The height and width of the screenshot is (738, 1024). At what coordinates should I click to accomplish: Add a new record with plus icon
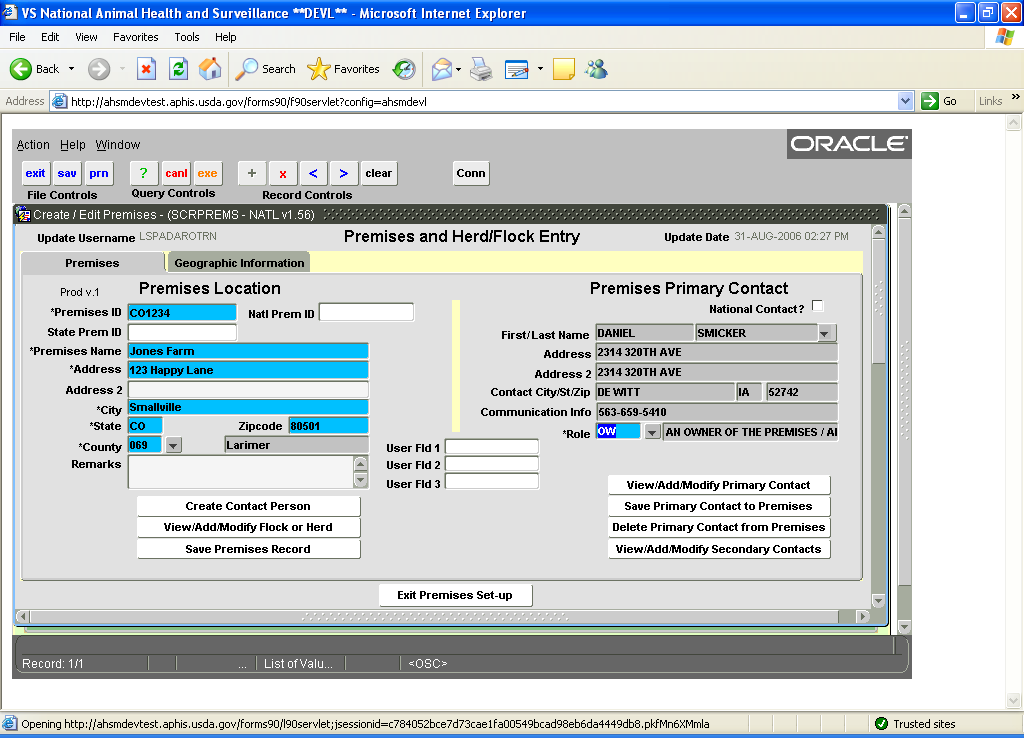click(x=251, y=173)
